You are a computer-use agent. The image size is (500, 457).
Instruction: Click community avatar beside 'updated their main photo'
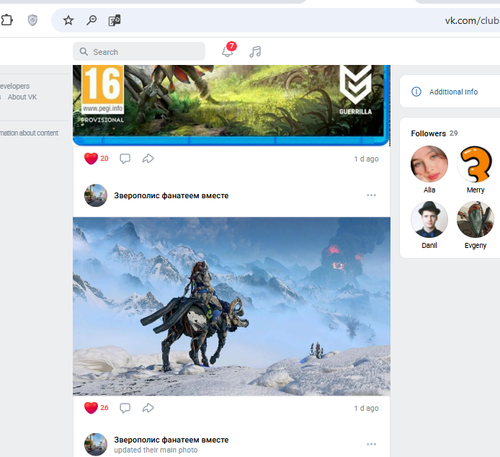[x=96, y=444]
